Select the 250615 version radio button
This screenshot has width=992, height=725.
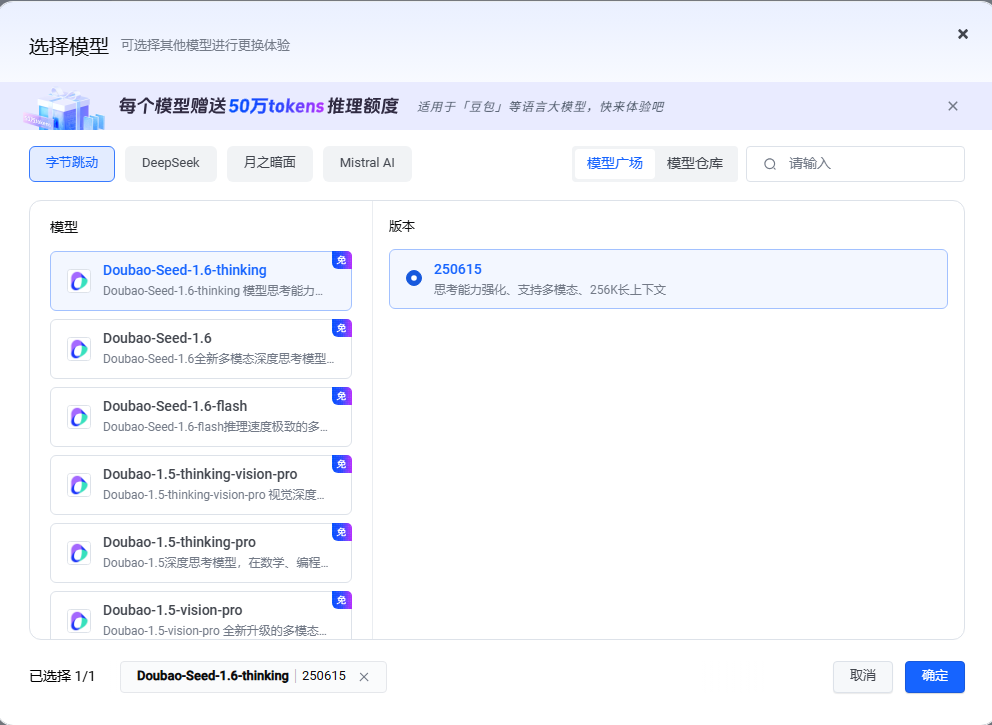(x=414, y=278)
